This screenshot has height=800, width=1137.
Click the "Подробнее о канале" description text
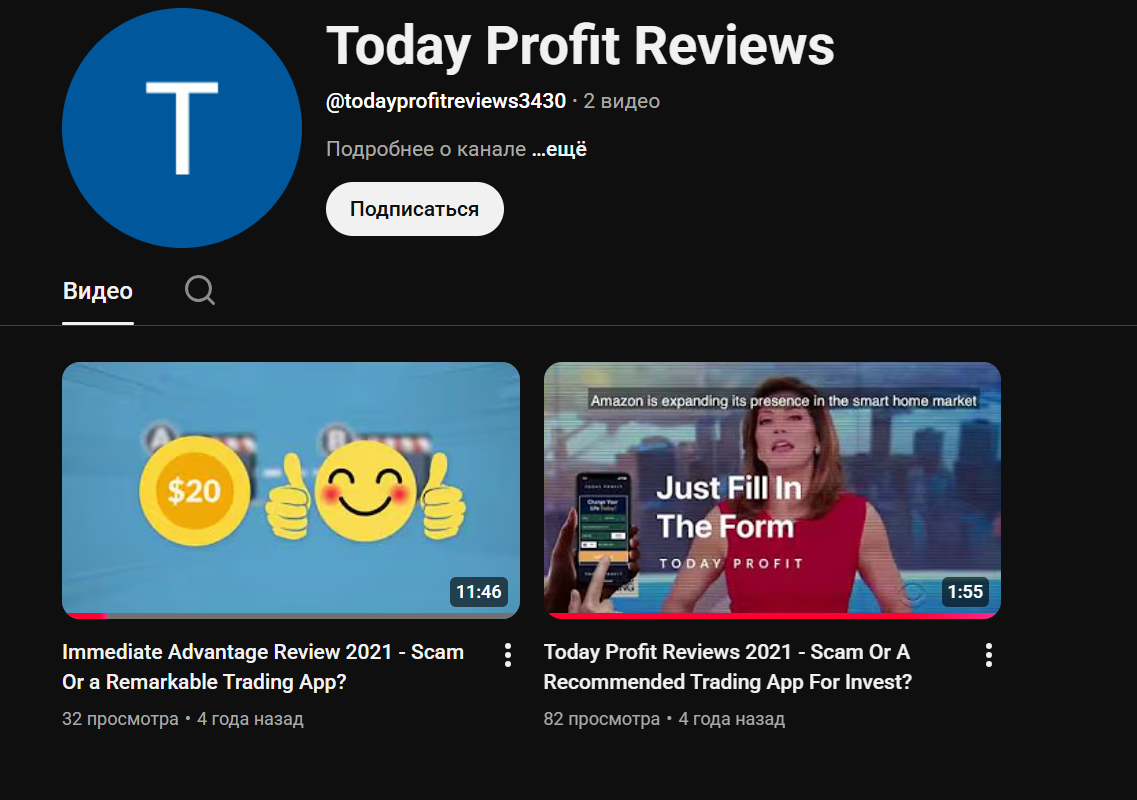[426, 150]
